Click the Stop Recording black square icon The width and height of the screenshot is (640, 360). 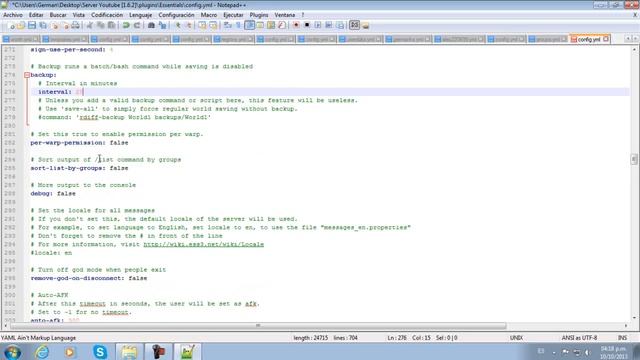pos(307,25)
